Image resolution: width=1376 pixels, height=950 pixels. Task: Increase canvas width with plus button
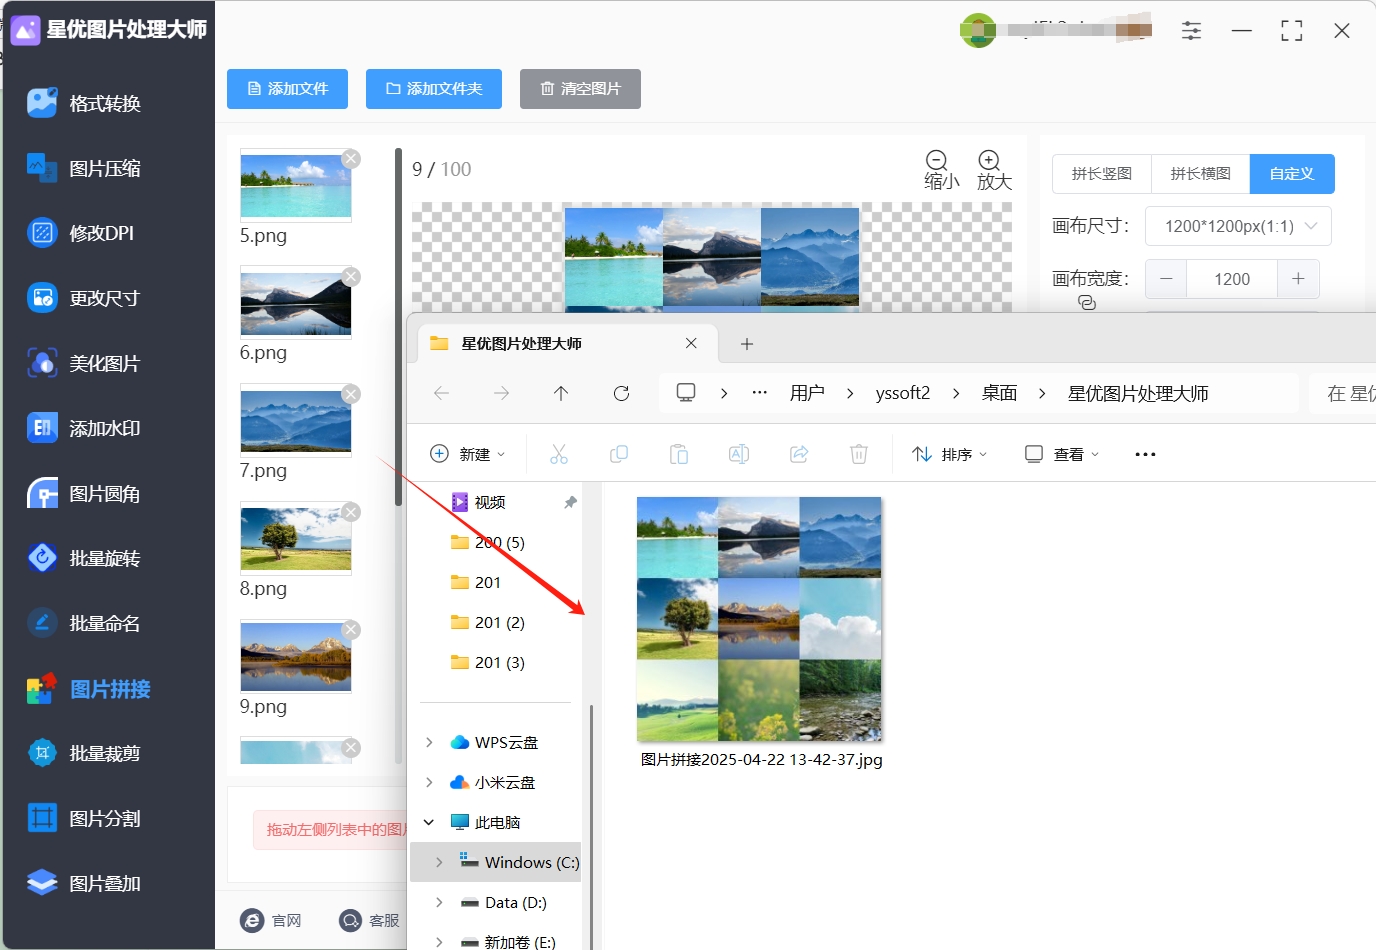tap(1298, 279)
